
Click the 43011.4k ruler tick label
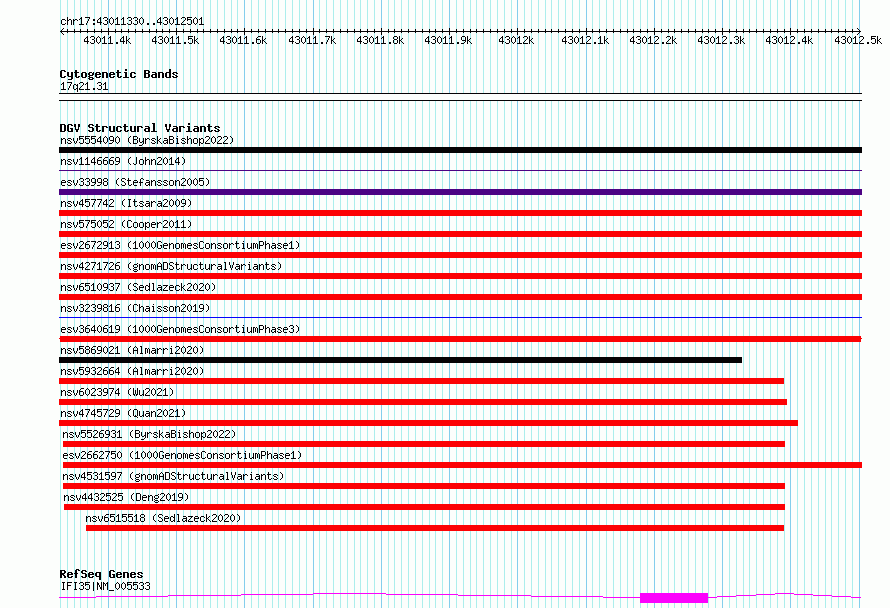tap(107, 40)
